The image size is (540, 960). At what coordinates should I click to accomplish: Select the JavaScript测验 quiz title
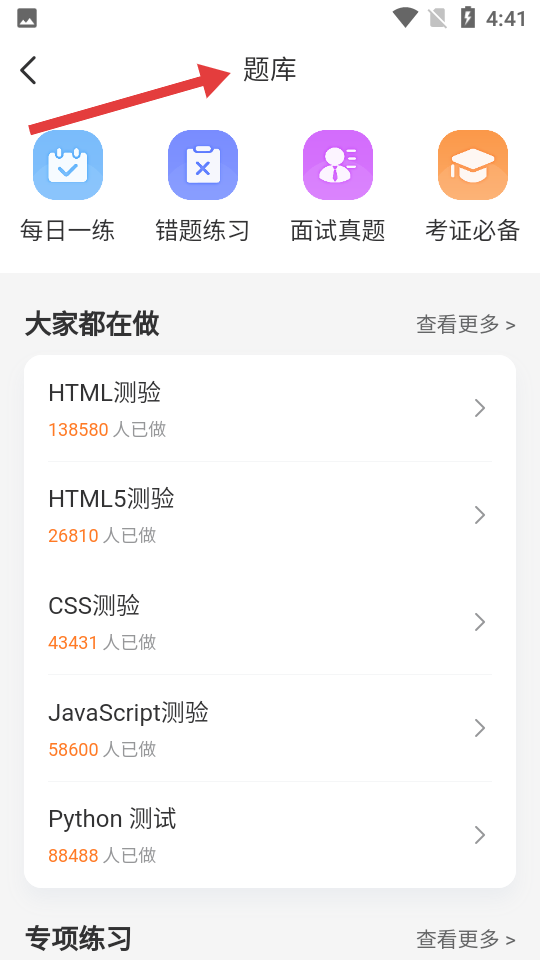coord(129,713)
